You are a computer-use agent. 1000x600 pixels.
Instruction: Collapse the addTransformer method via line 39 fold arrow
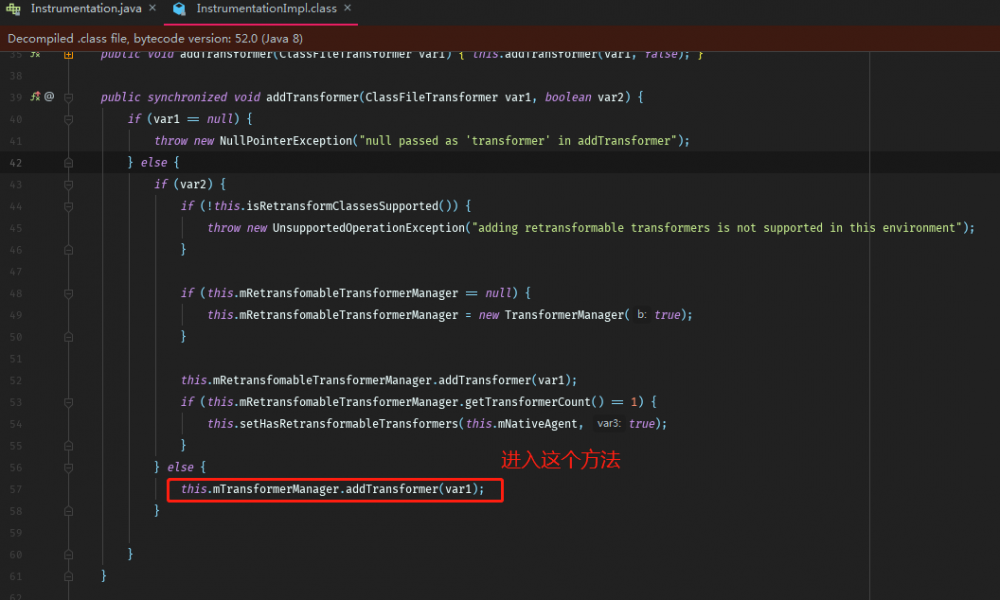coord(68,97)
